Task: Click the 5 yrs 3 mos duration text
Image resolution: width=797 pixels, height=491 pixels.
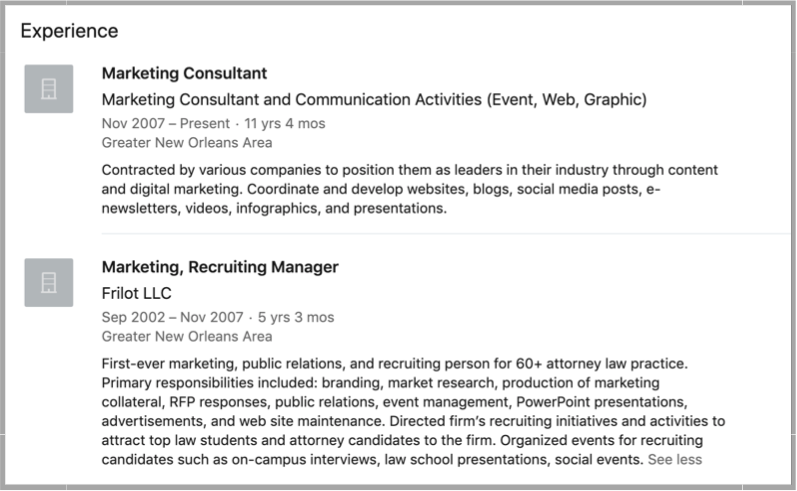Action: 296,317
